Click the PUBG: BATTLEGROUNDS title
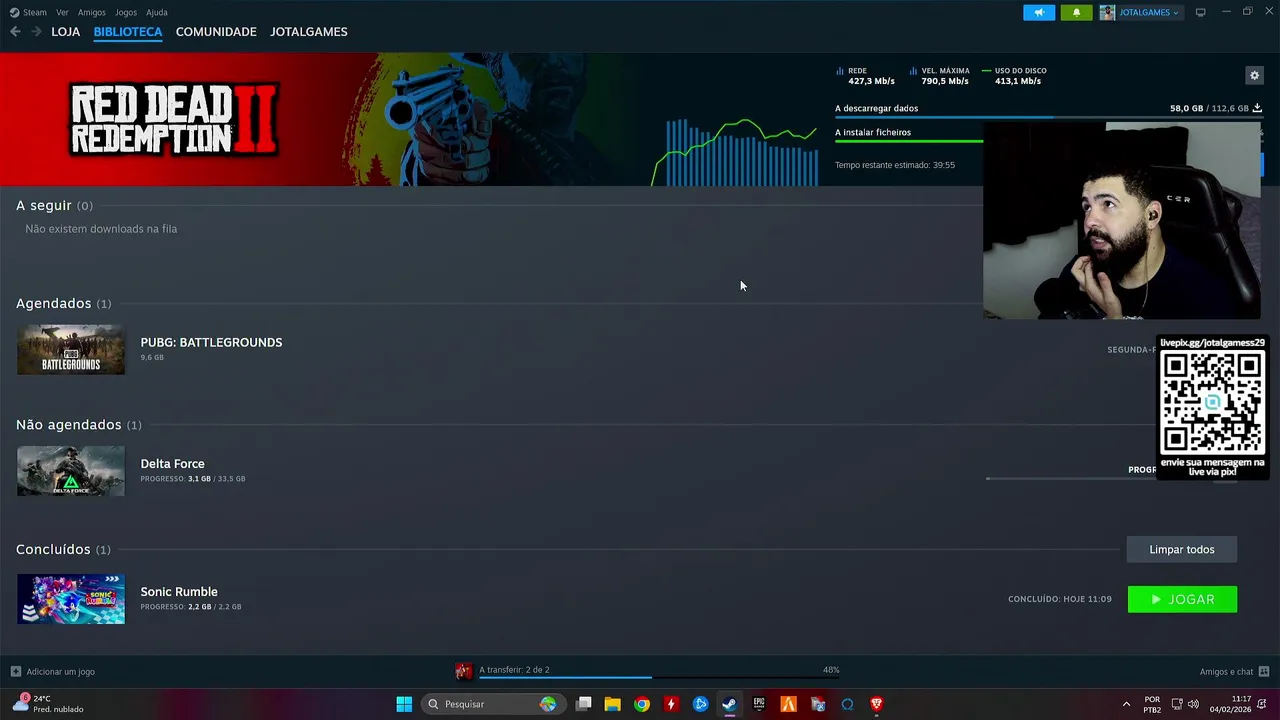This screenshot has height=720, width=1280. pyautogui.click(x=211, y=342)
